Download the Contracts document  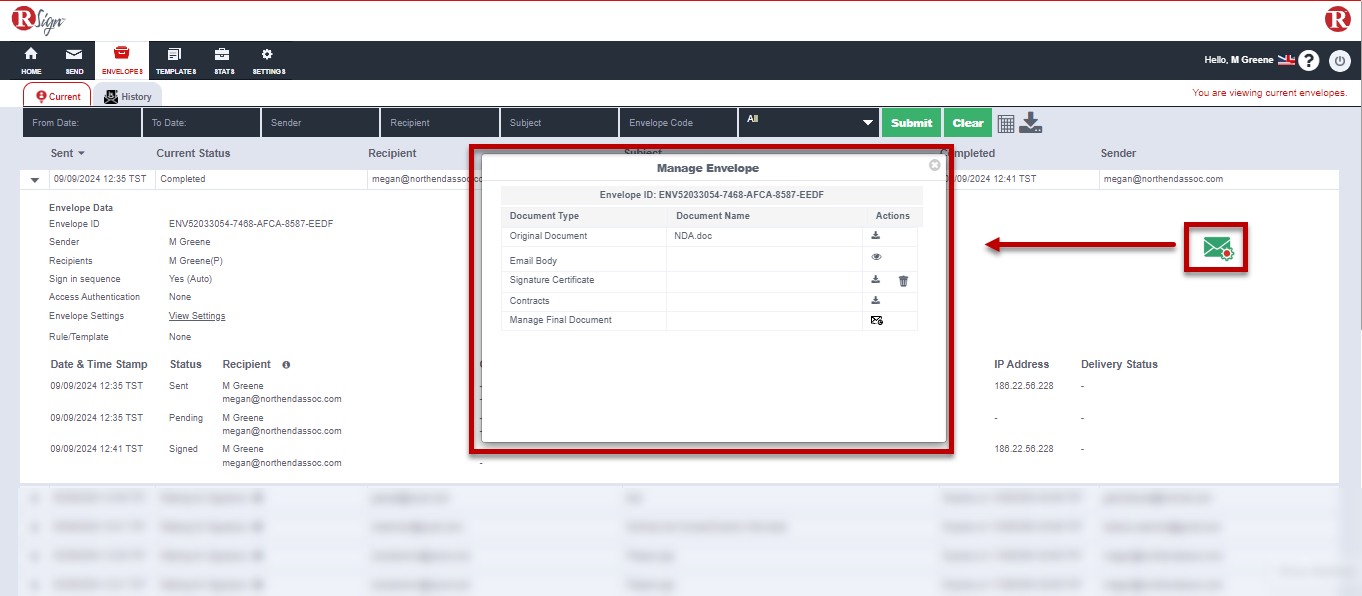(x=876, y=300)
